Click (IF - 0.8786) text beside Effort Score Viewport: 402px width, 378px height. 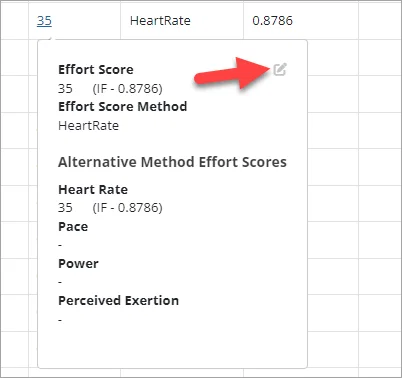point(128,89)
